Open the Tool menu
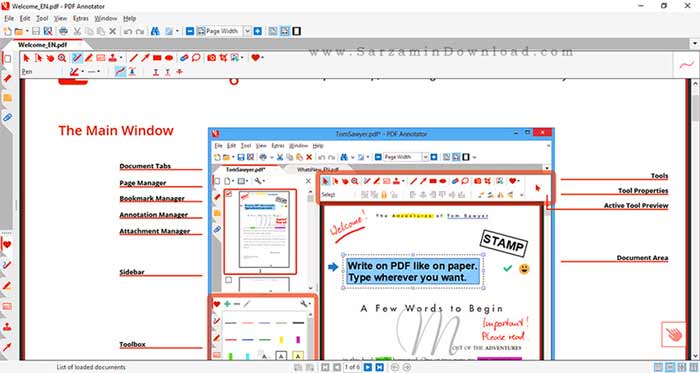 pos(42,18)
